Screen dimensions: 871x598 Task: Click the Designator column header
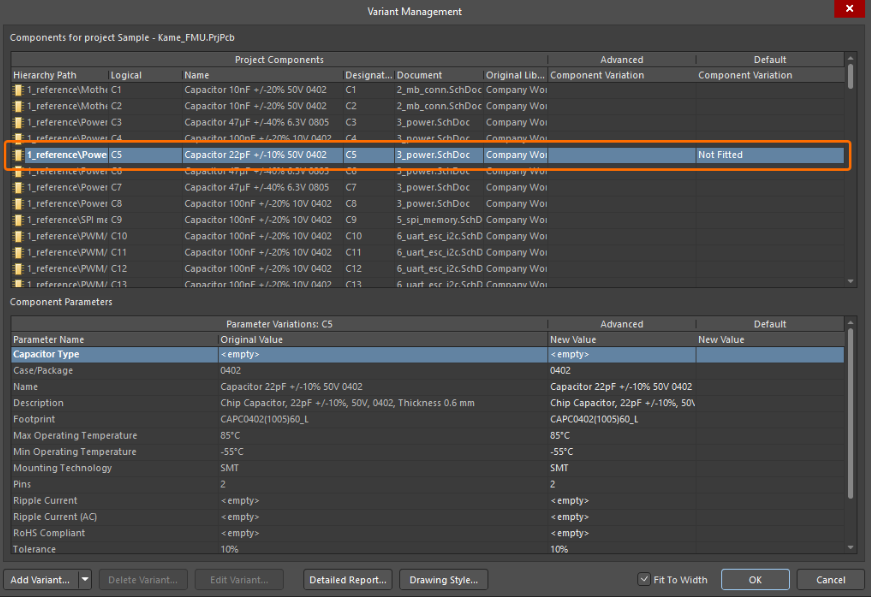(x=368, y=75)
